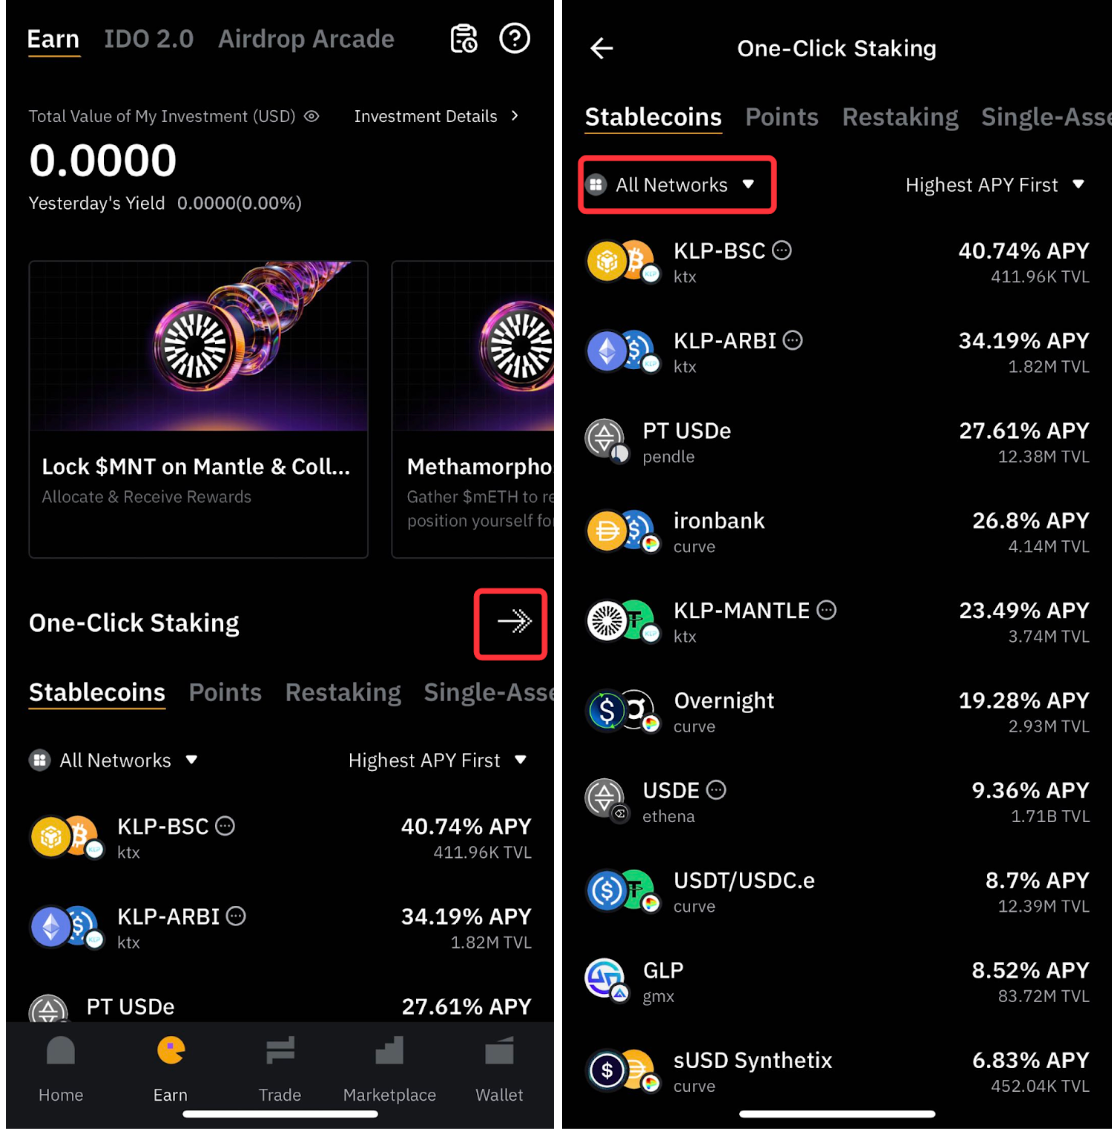Toggle investment value visibility eye icon
The height and width of the screenshot is (1134, 1116).
click(x=312, y=116)
